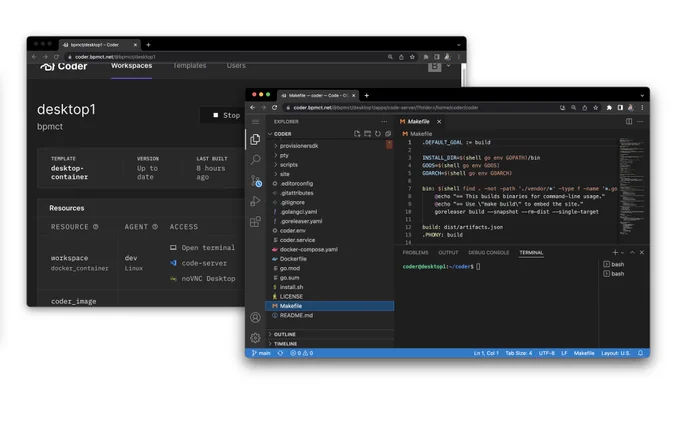Screen dimensions: 680x426
Task: Open the Source Control view
Action: (x=256, y=180)
